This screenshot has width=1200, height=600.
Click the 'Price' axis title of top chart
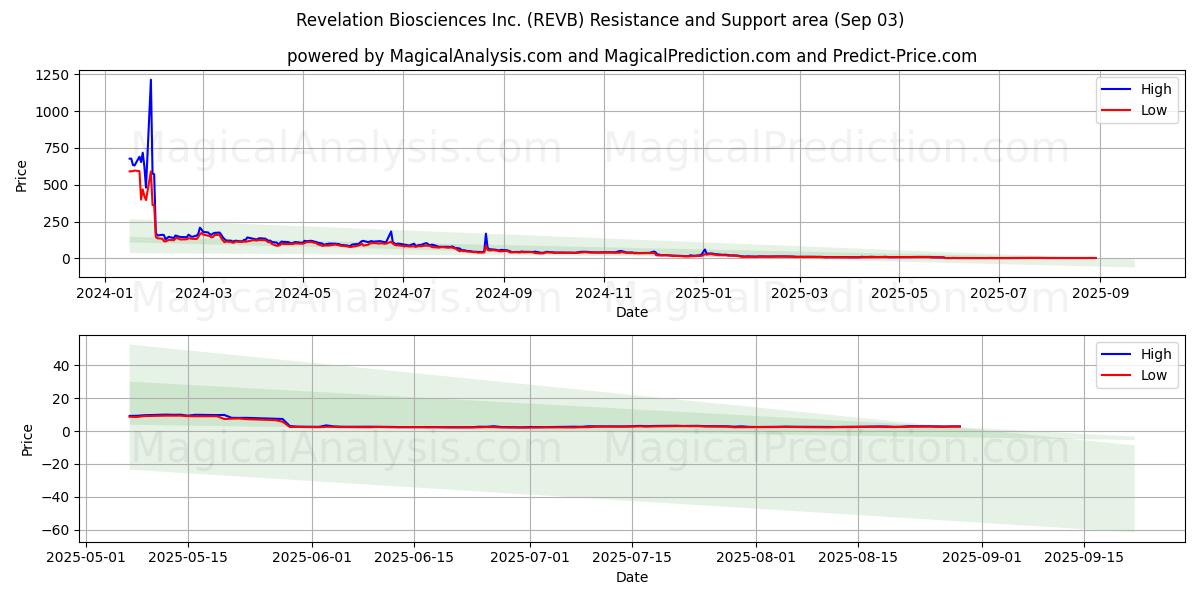pos(22,175)
